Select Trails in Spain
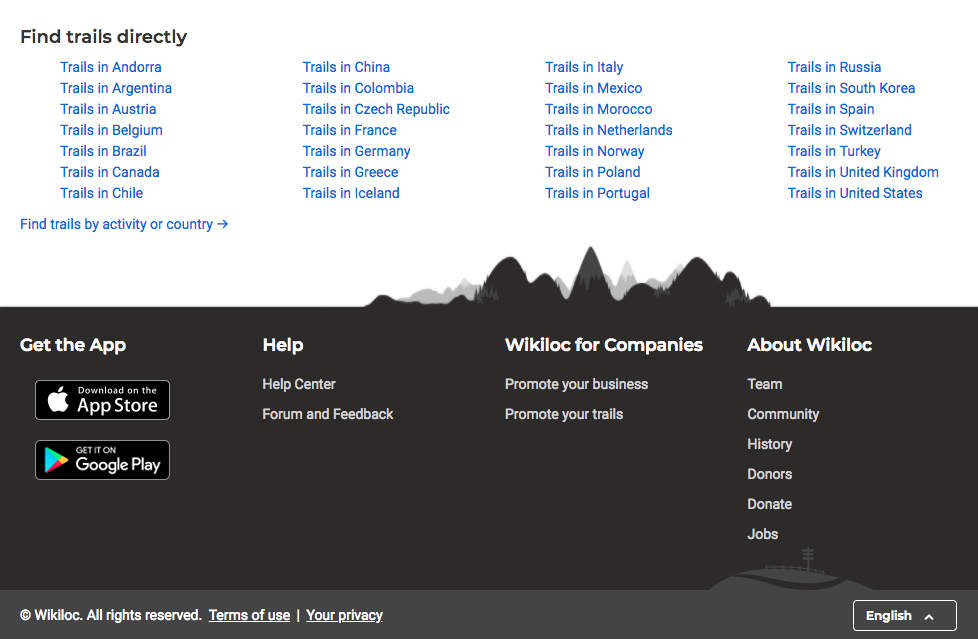The width and height of the screenshot is (978, 639). pyautogui.click(x=830, y=109)
